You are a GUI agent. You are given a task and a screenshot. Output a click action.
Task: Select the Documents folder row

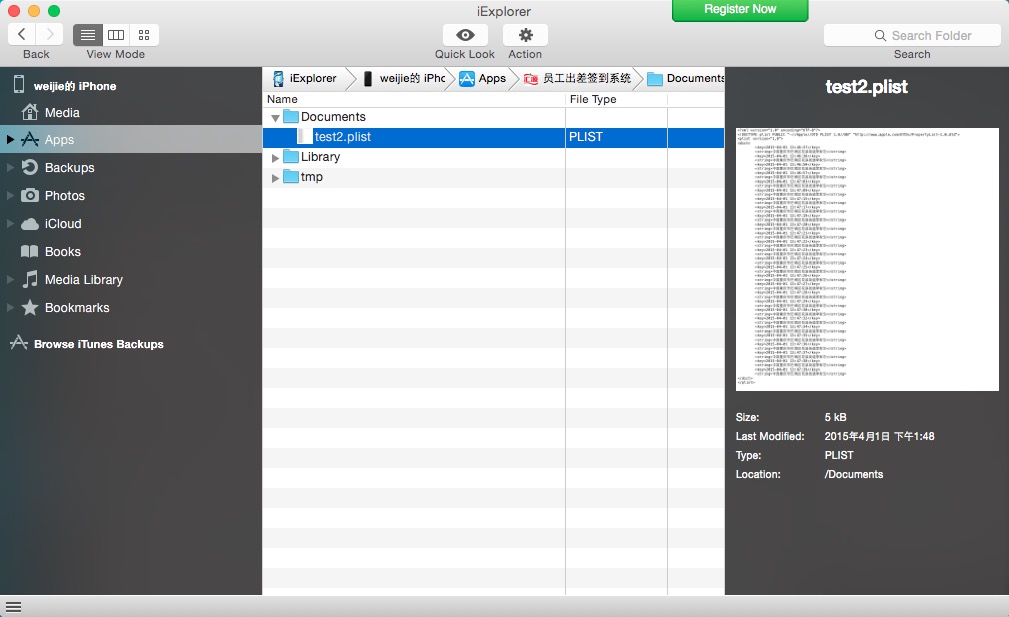click(x=493, y=117)
